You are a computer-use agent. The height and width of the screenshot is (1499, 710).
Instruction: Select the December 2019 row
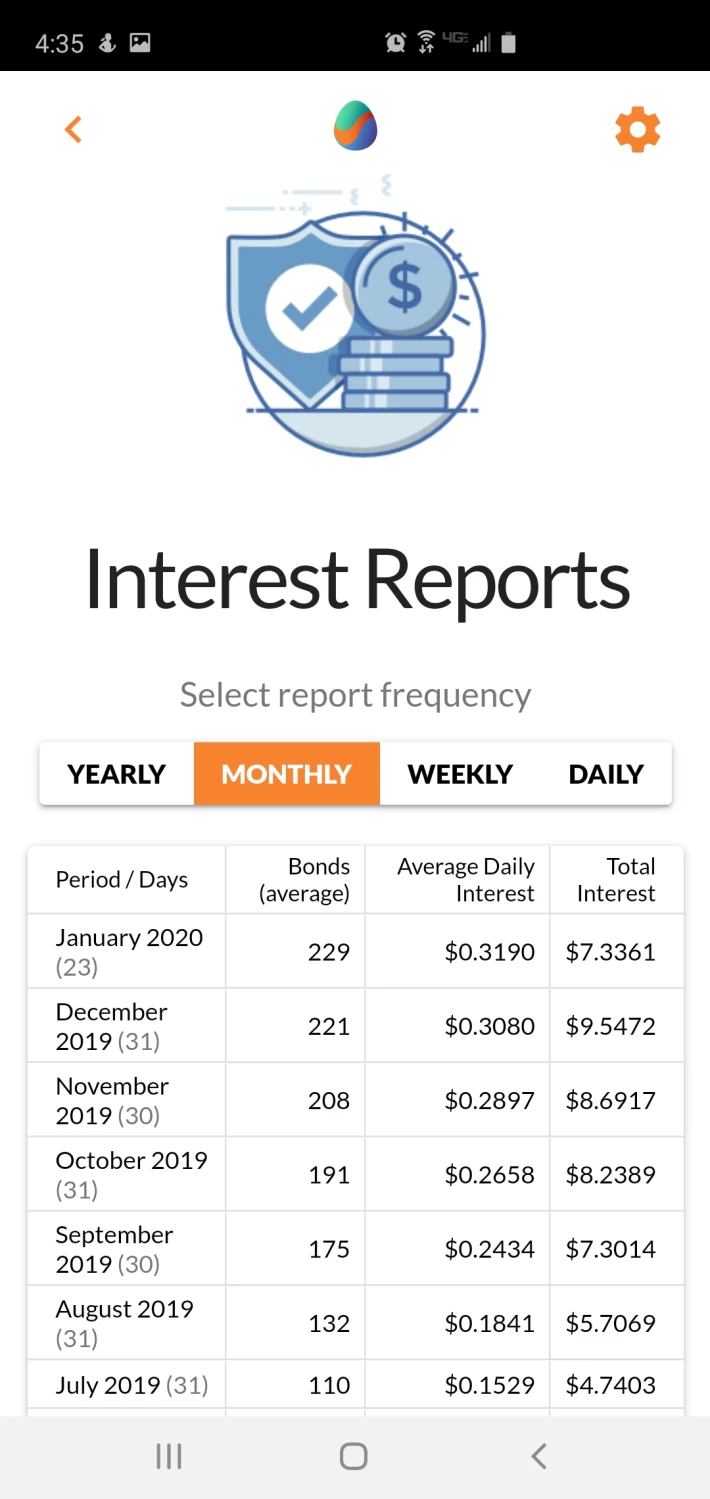[355, 1026]
